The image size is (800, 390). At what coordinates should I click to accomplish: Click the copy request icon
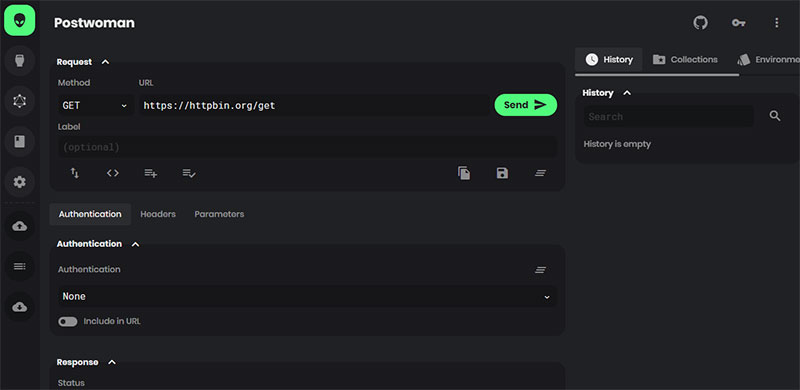coord(464,173)
